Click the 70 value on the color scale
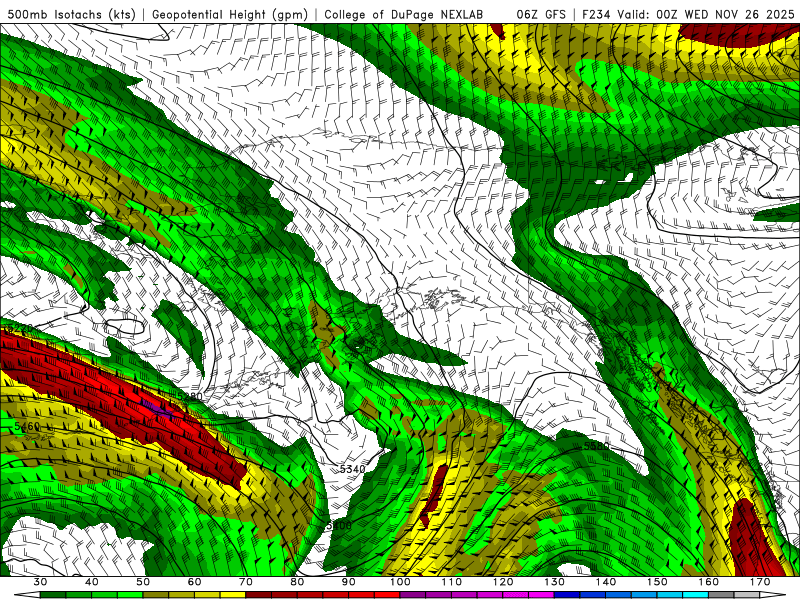The height and width of the screenshot is (600, 800). pos(246,582)
